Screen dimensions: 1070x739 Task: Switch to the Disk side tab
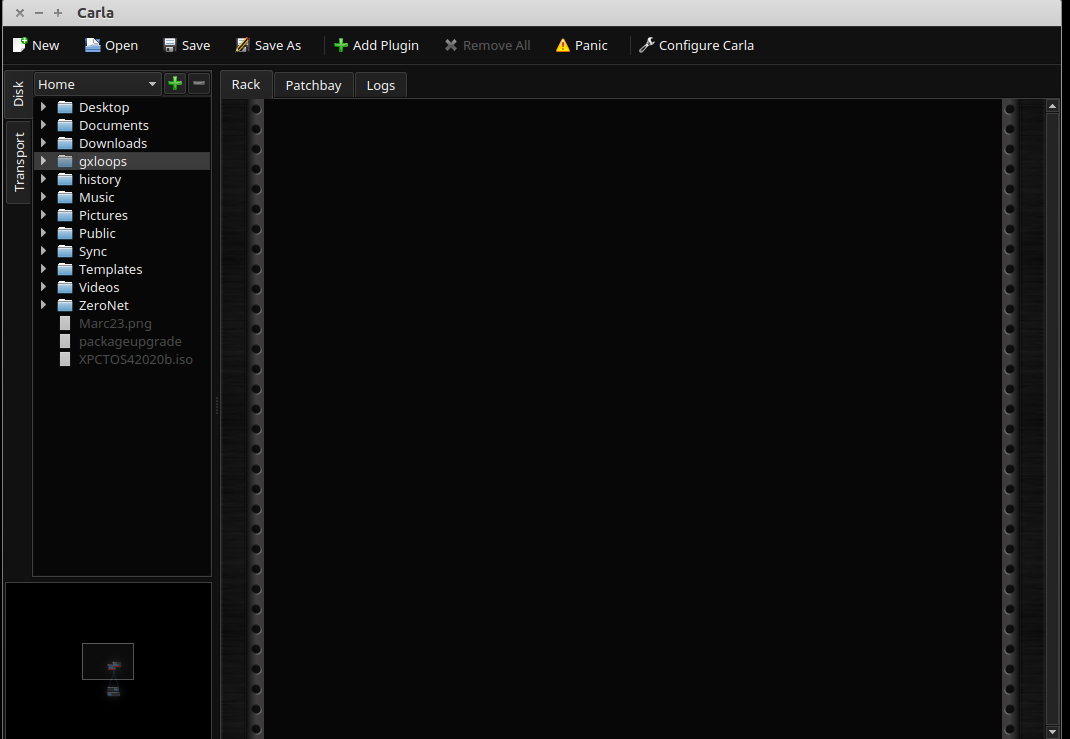(x=18, y=94)
